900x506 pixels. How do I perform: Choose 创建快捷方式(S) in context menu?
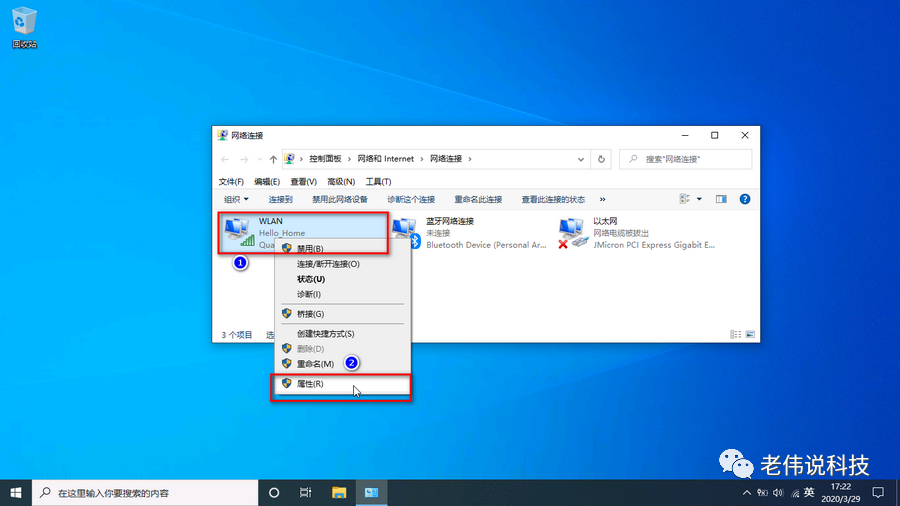tap(343, 333)
